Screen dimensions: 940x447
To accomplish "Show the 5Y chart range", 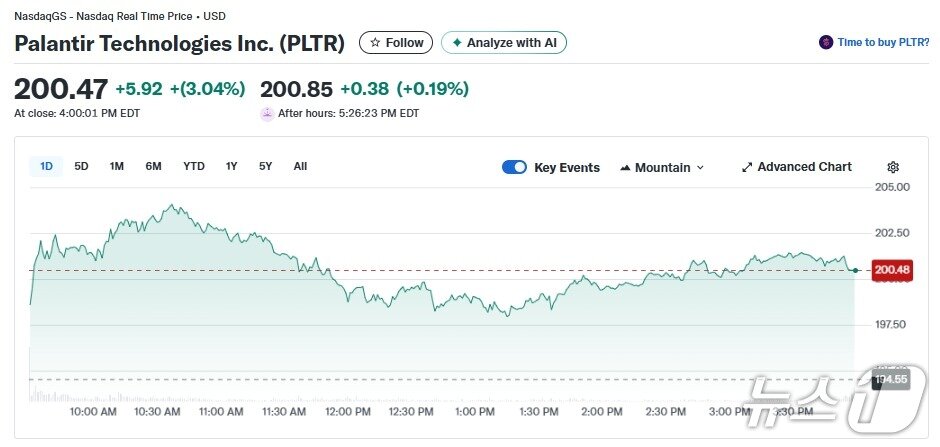I will [265, 166].
